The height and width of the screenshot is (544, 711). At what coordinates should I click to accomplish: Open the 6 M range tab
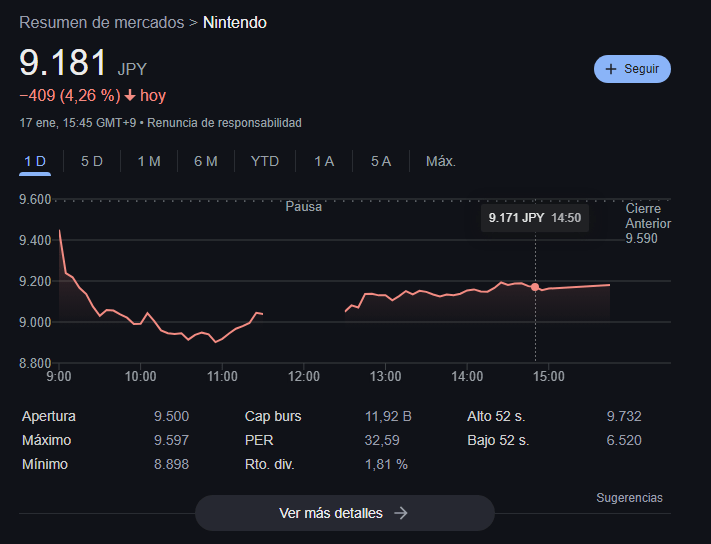point(206,161)
